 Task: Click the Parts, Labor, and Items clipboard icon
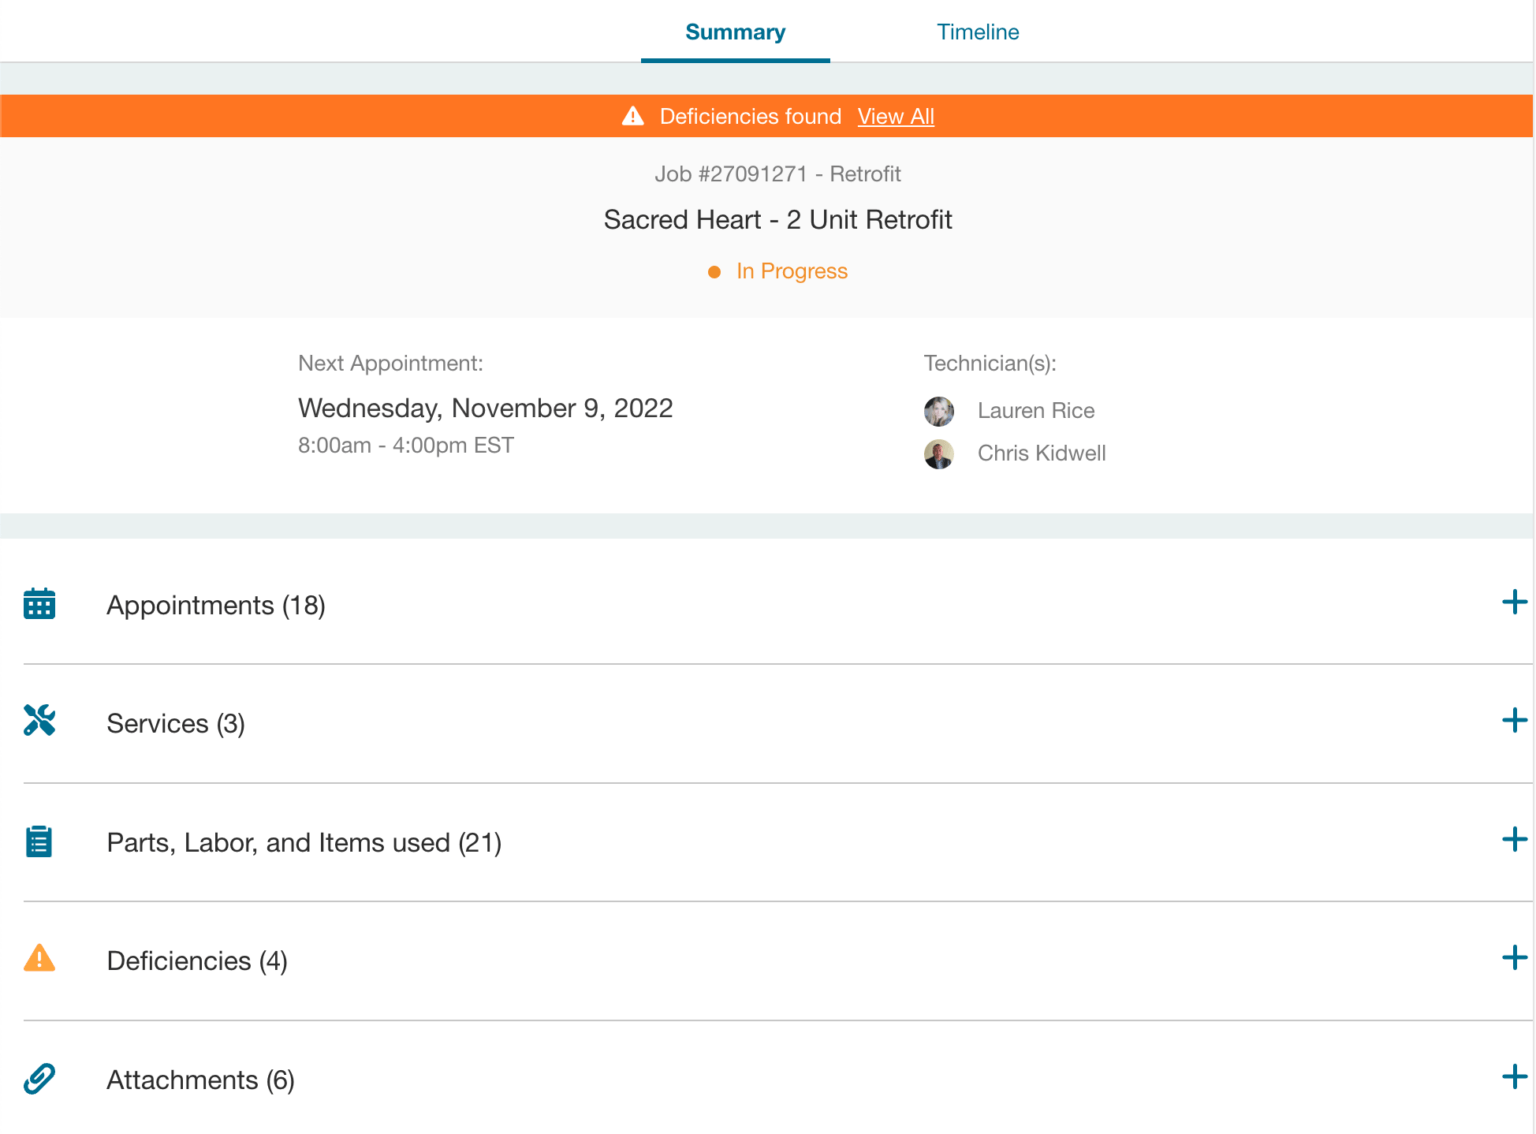coord(39,841)
